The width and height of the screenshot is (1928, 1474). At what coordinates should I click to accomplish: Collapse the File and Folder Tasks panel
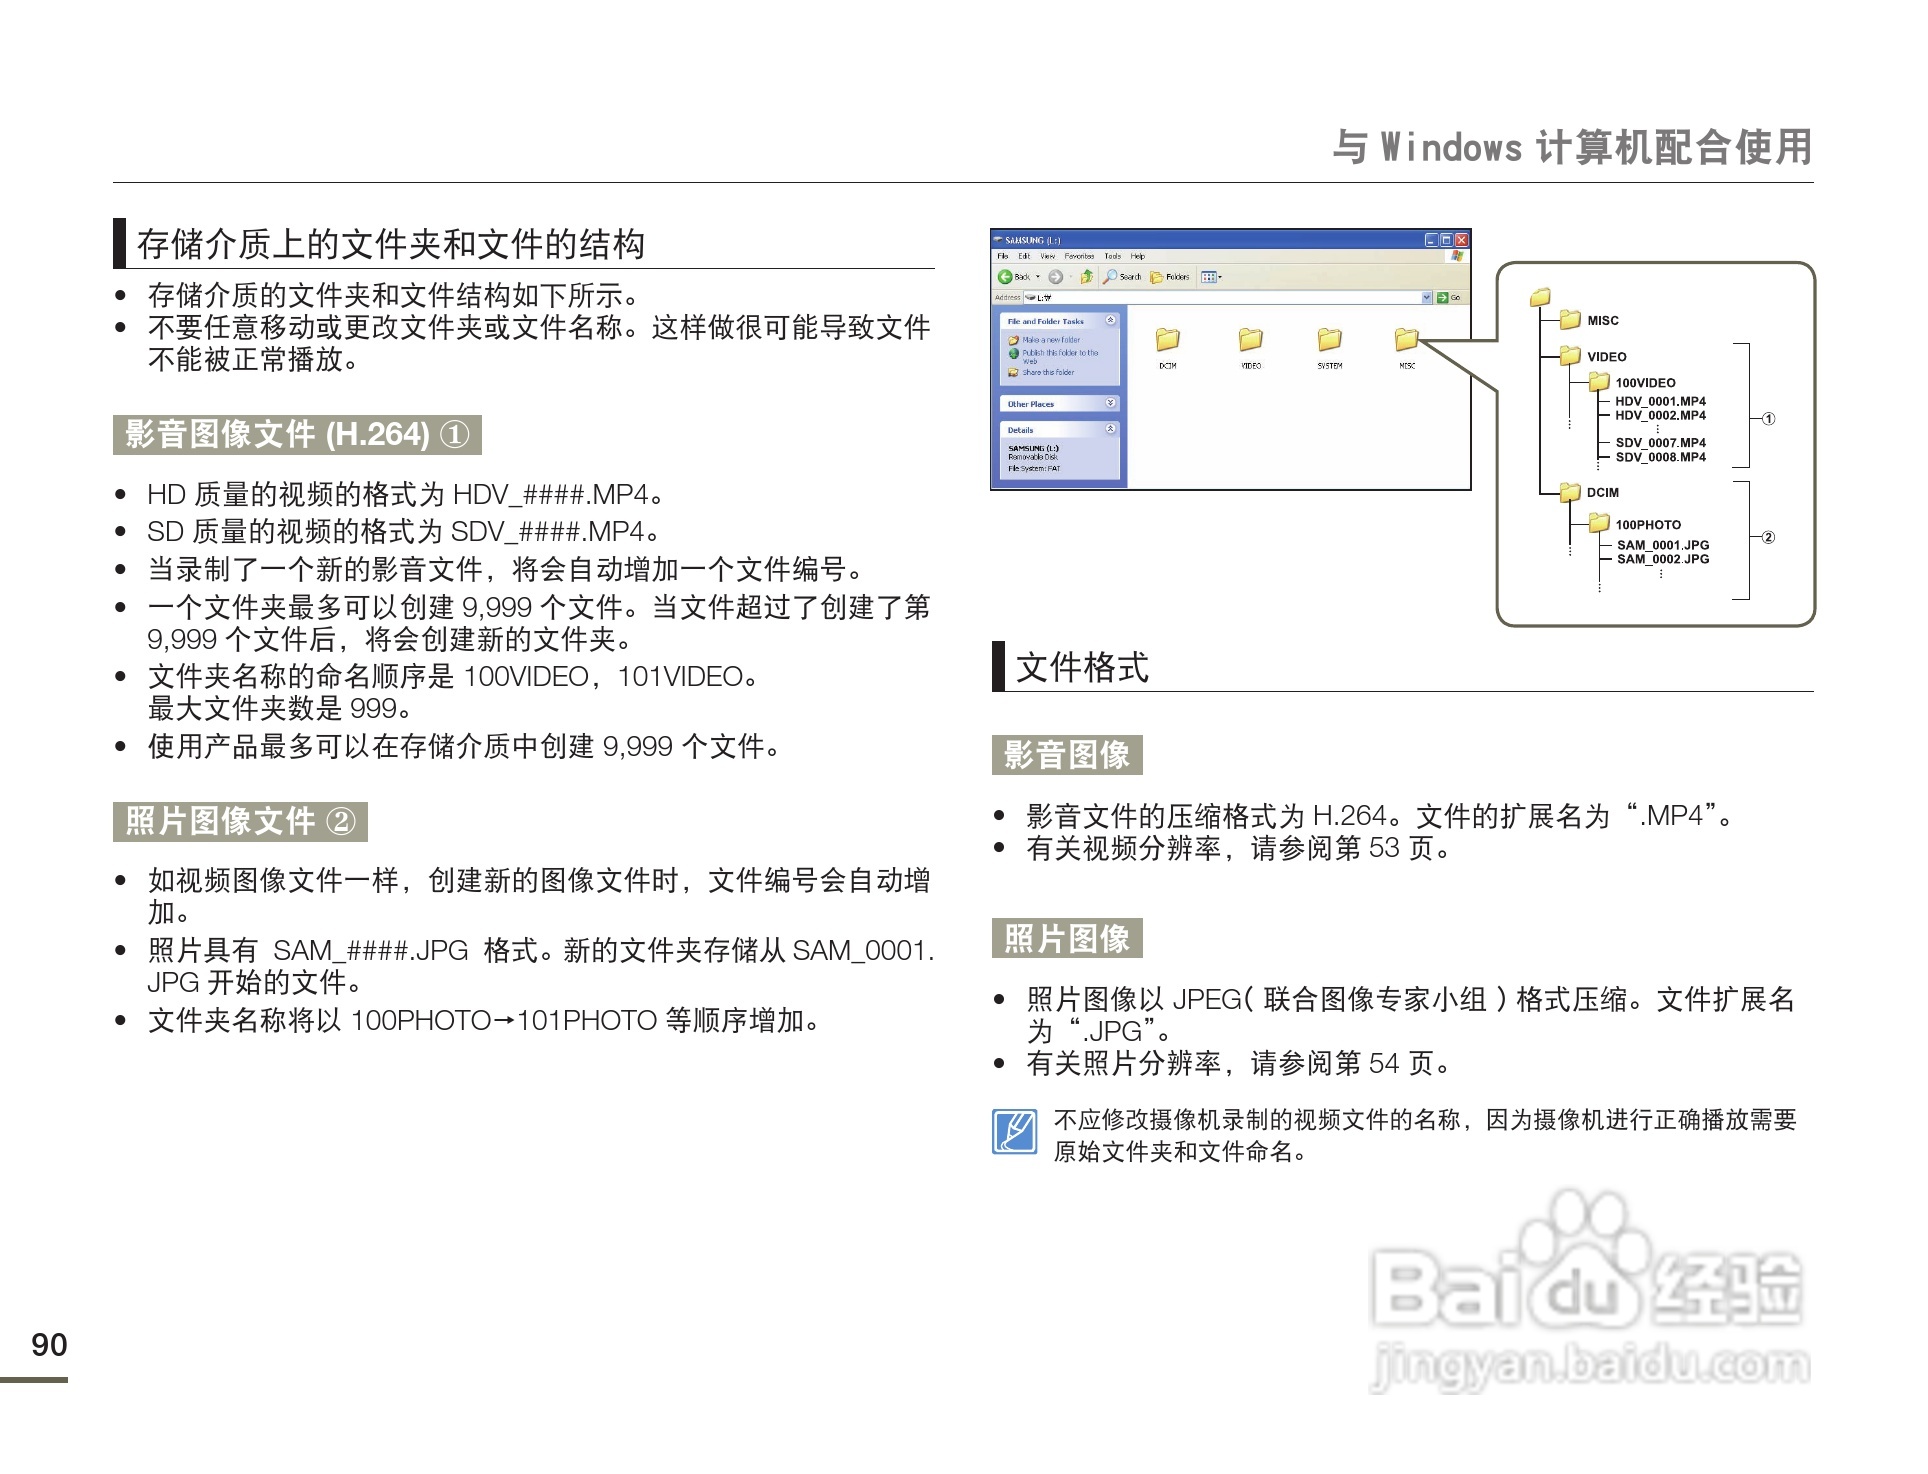pos(1110,320)
